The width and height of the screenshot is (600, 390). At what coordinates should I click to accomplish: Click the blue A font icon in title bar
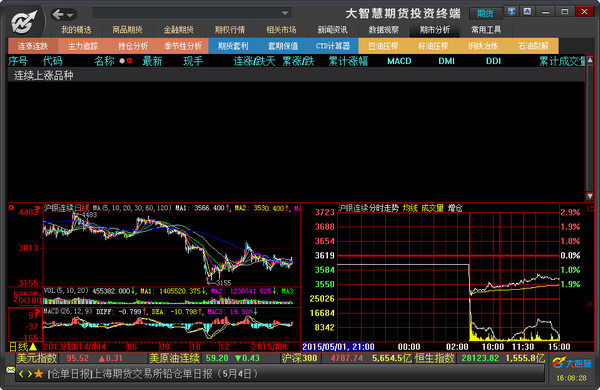click(x=527, y=11)
